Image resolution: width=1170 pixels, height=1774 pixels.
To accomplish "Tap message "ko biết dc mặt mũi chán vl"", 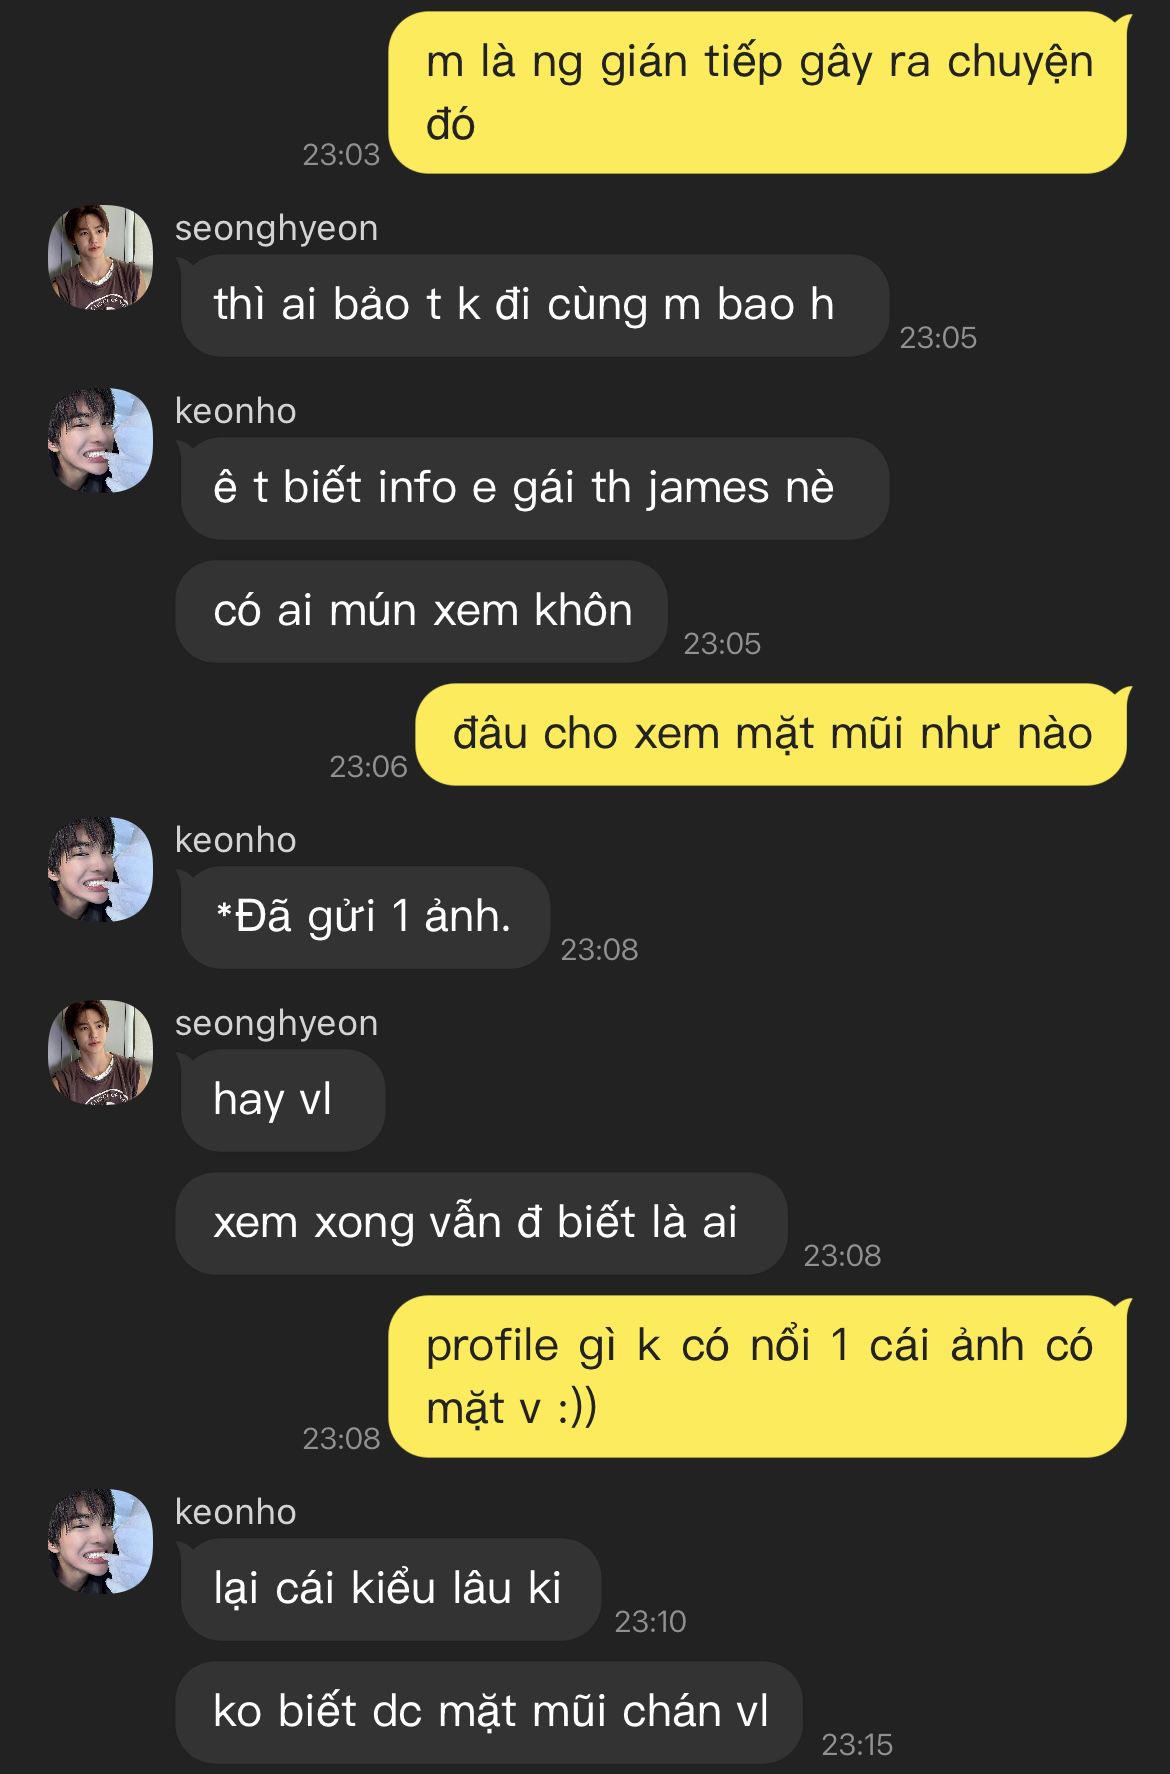I will (x=488, y=1712).
